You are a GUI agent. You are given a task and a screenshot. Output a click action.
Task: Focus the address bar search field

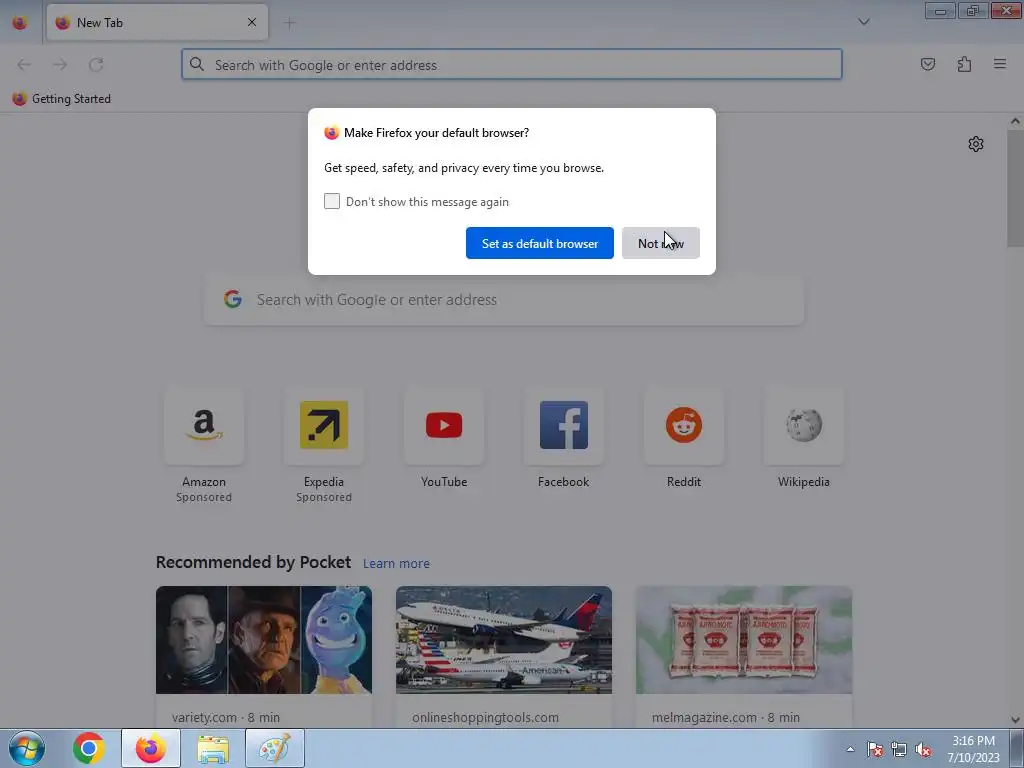[x=512, y=65]
